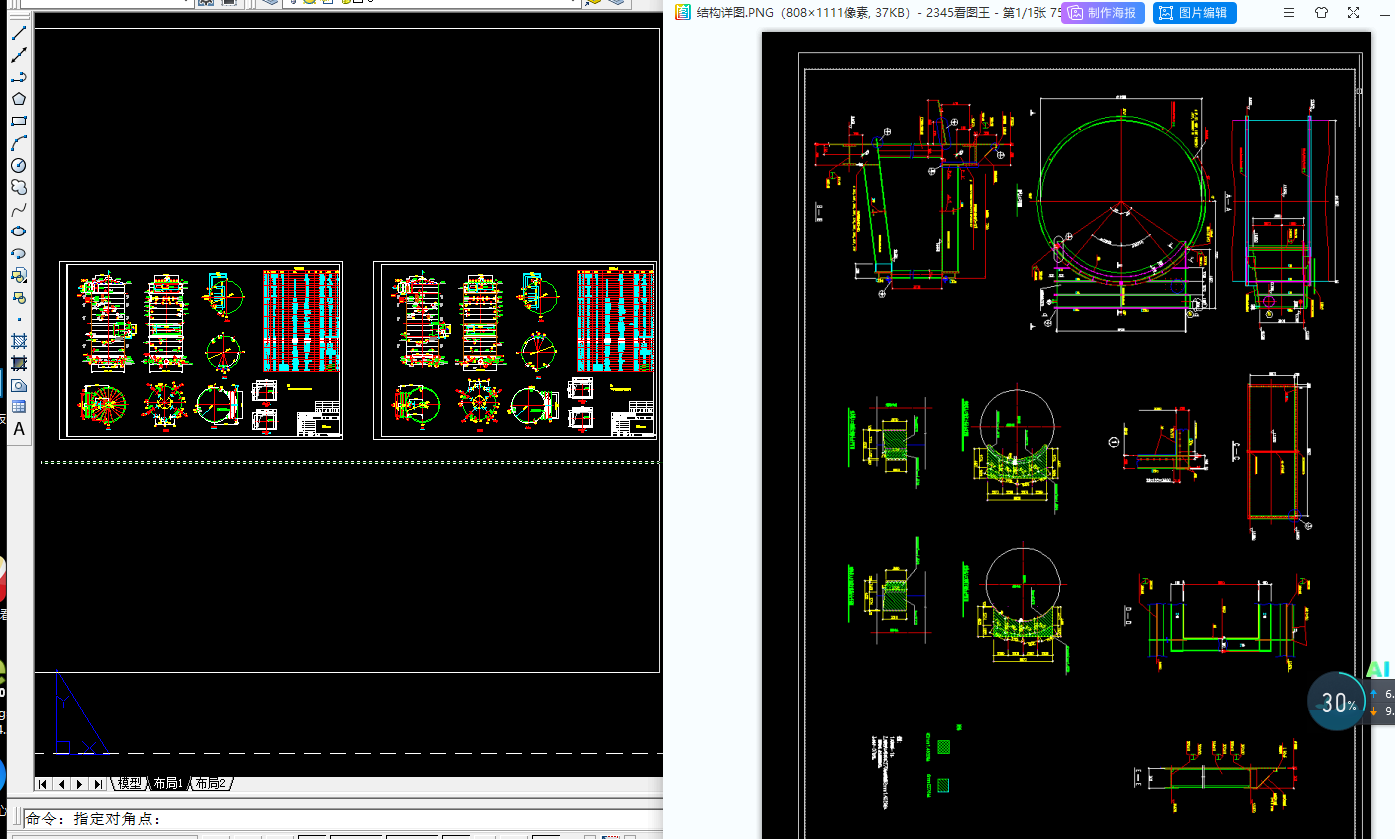
Task: Toggle fullscreen in the image viewer
Action: tap(1353, 13)
